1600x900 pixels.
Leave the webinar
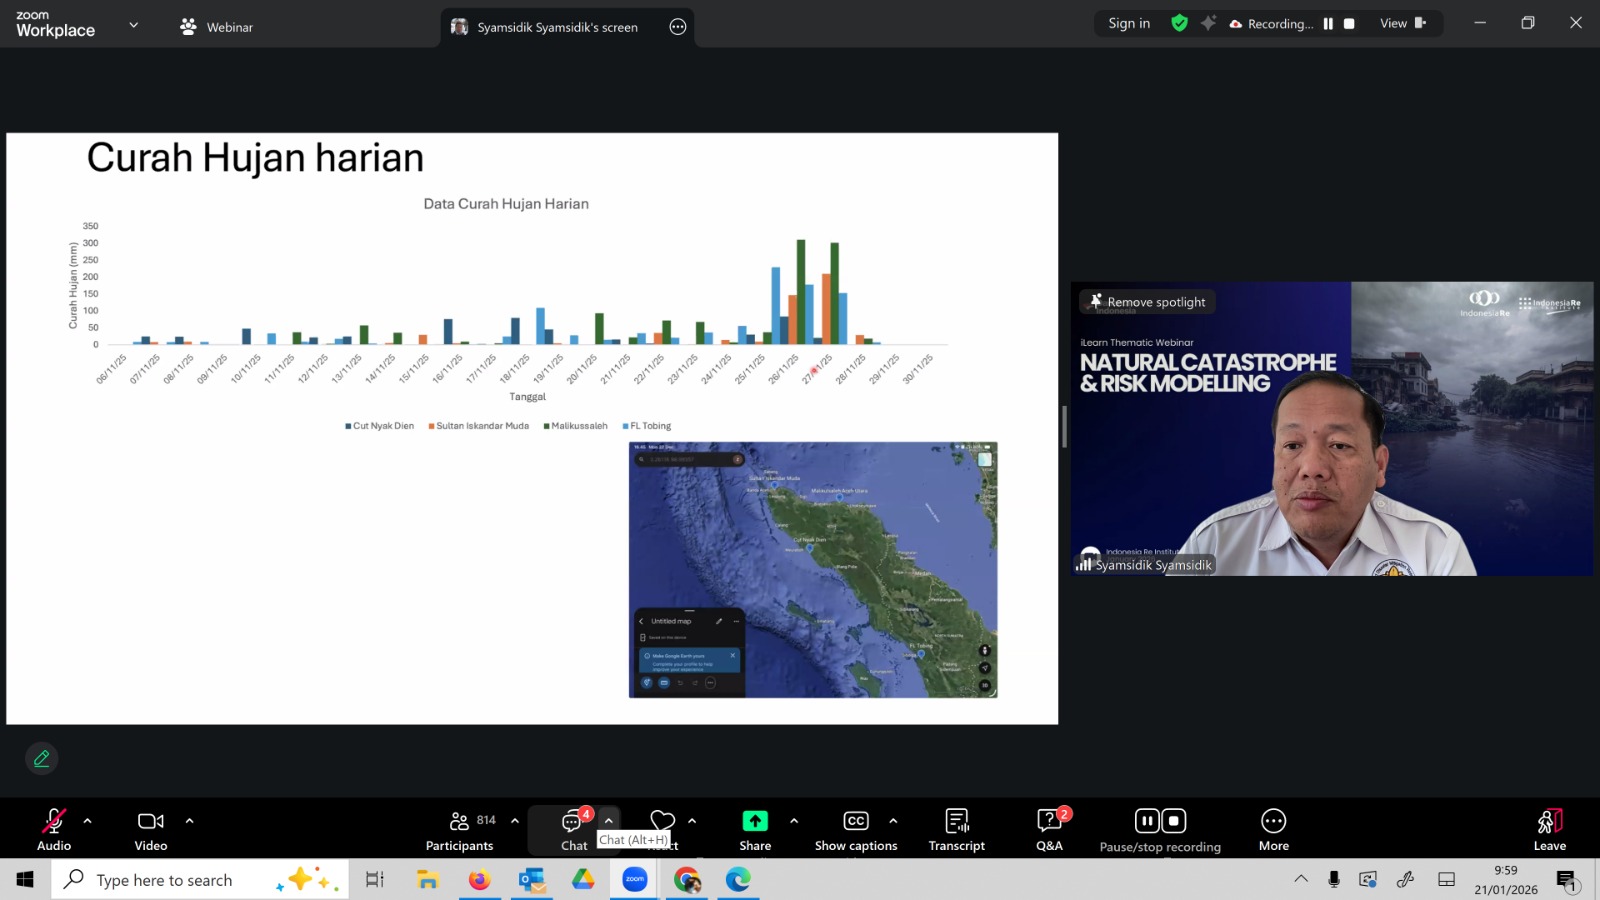tap(1549, 822)
